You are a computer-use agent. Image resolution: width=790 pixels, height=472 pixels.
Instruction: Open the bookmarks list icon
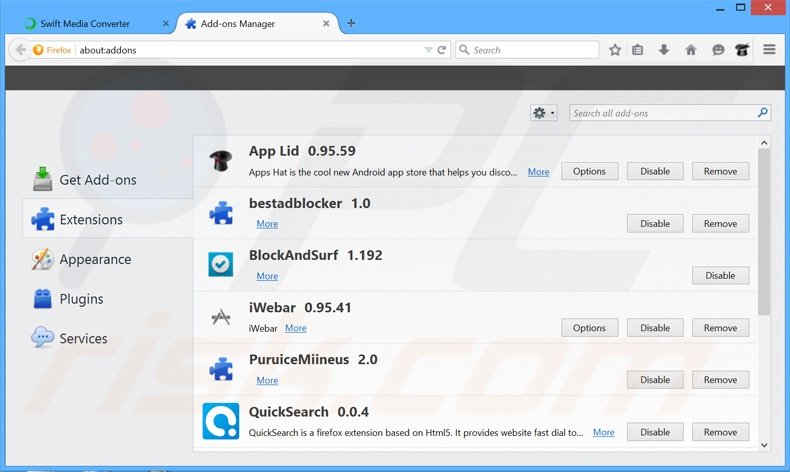click(638, 50)
